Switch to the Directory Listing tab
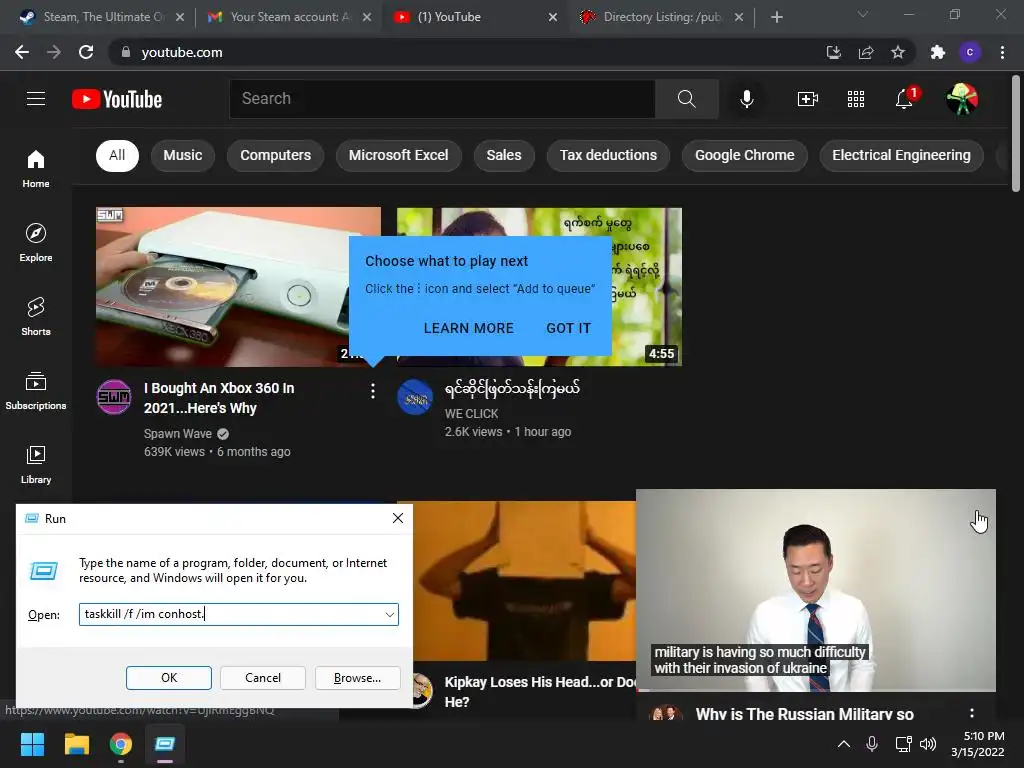Viewport: 1024px width, 768px height. coord(664,17)
